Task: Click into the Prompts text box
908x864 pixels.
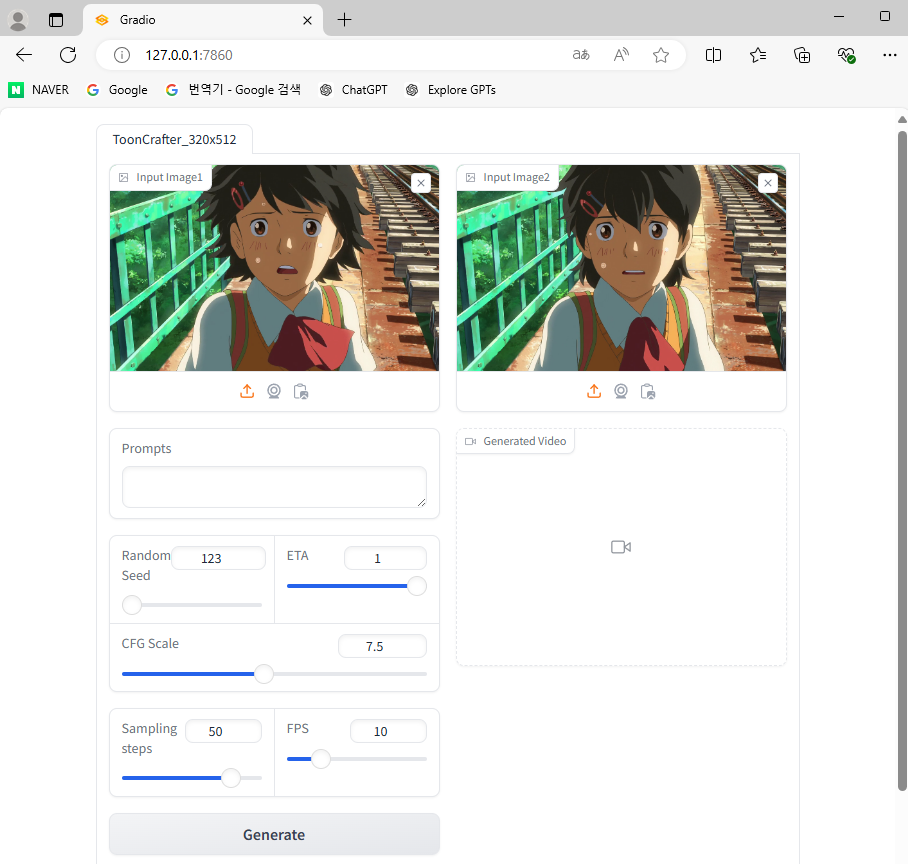Action: [x=274, y=487]
